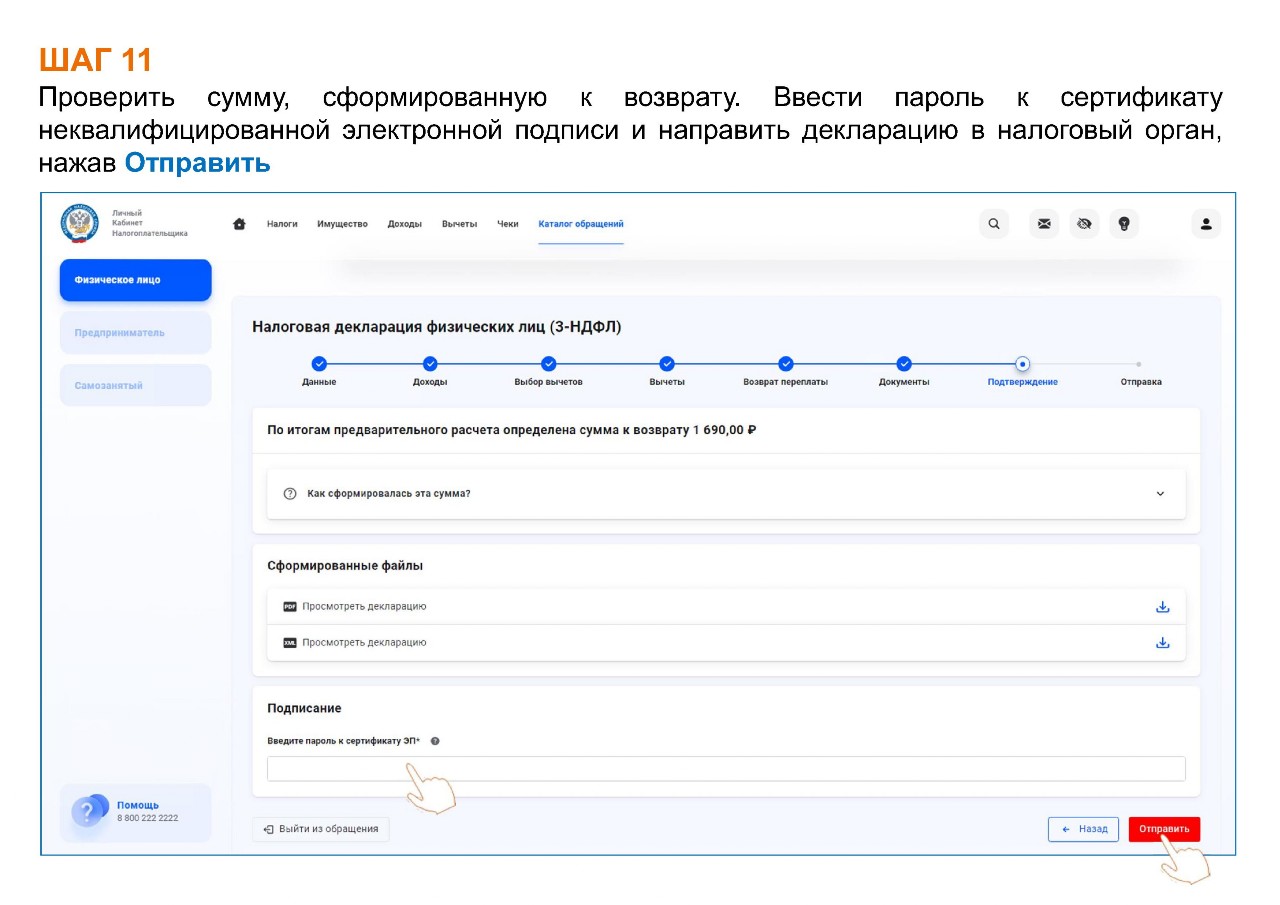Download the XML declaration file
This screenshot has height=905, width=1280.
point(1162,643)
